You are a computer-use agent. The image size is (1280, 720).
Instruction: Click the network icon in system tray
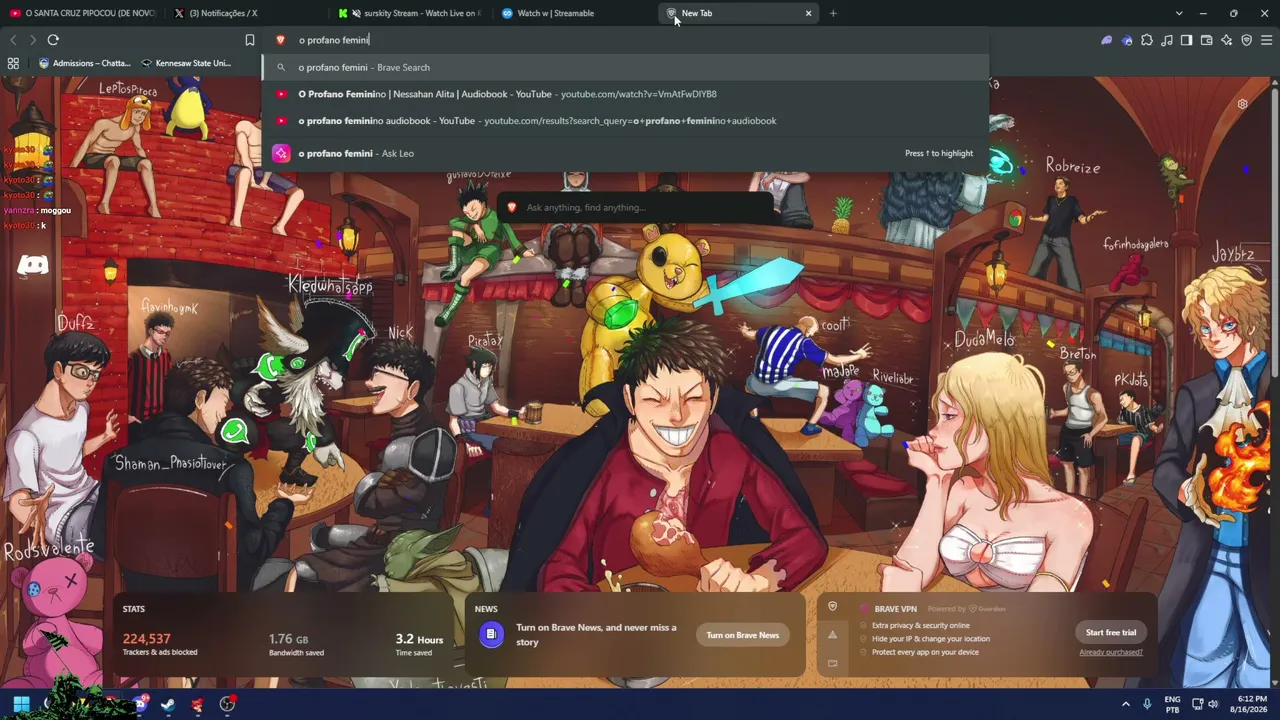coord(1197,704)
